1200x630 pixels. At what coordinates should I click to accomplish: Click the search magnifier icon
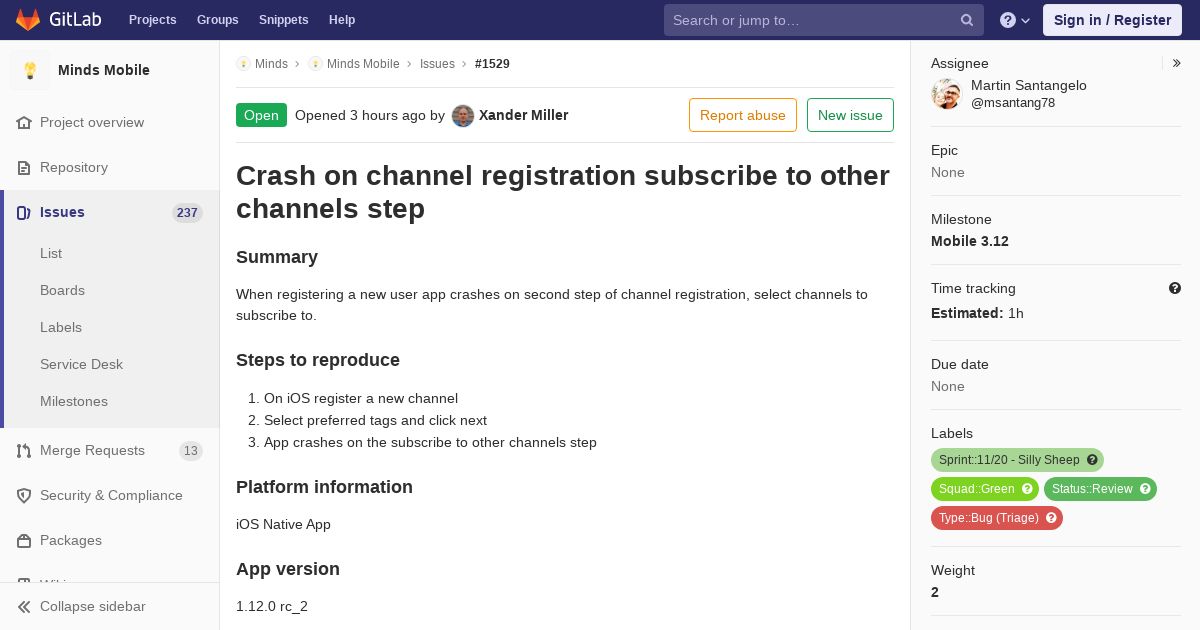tap(967, 20)
